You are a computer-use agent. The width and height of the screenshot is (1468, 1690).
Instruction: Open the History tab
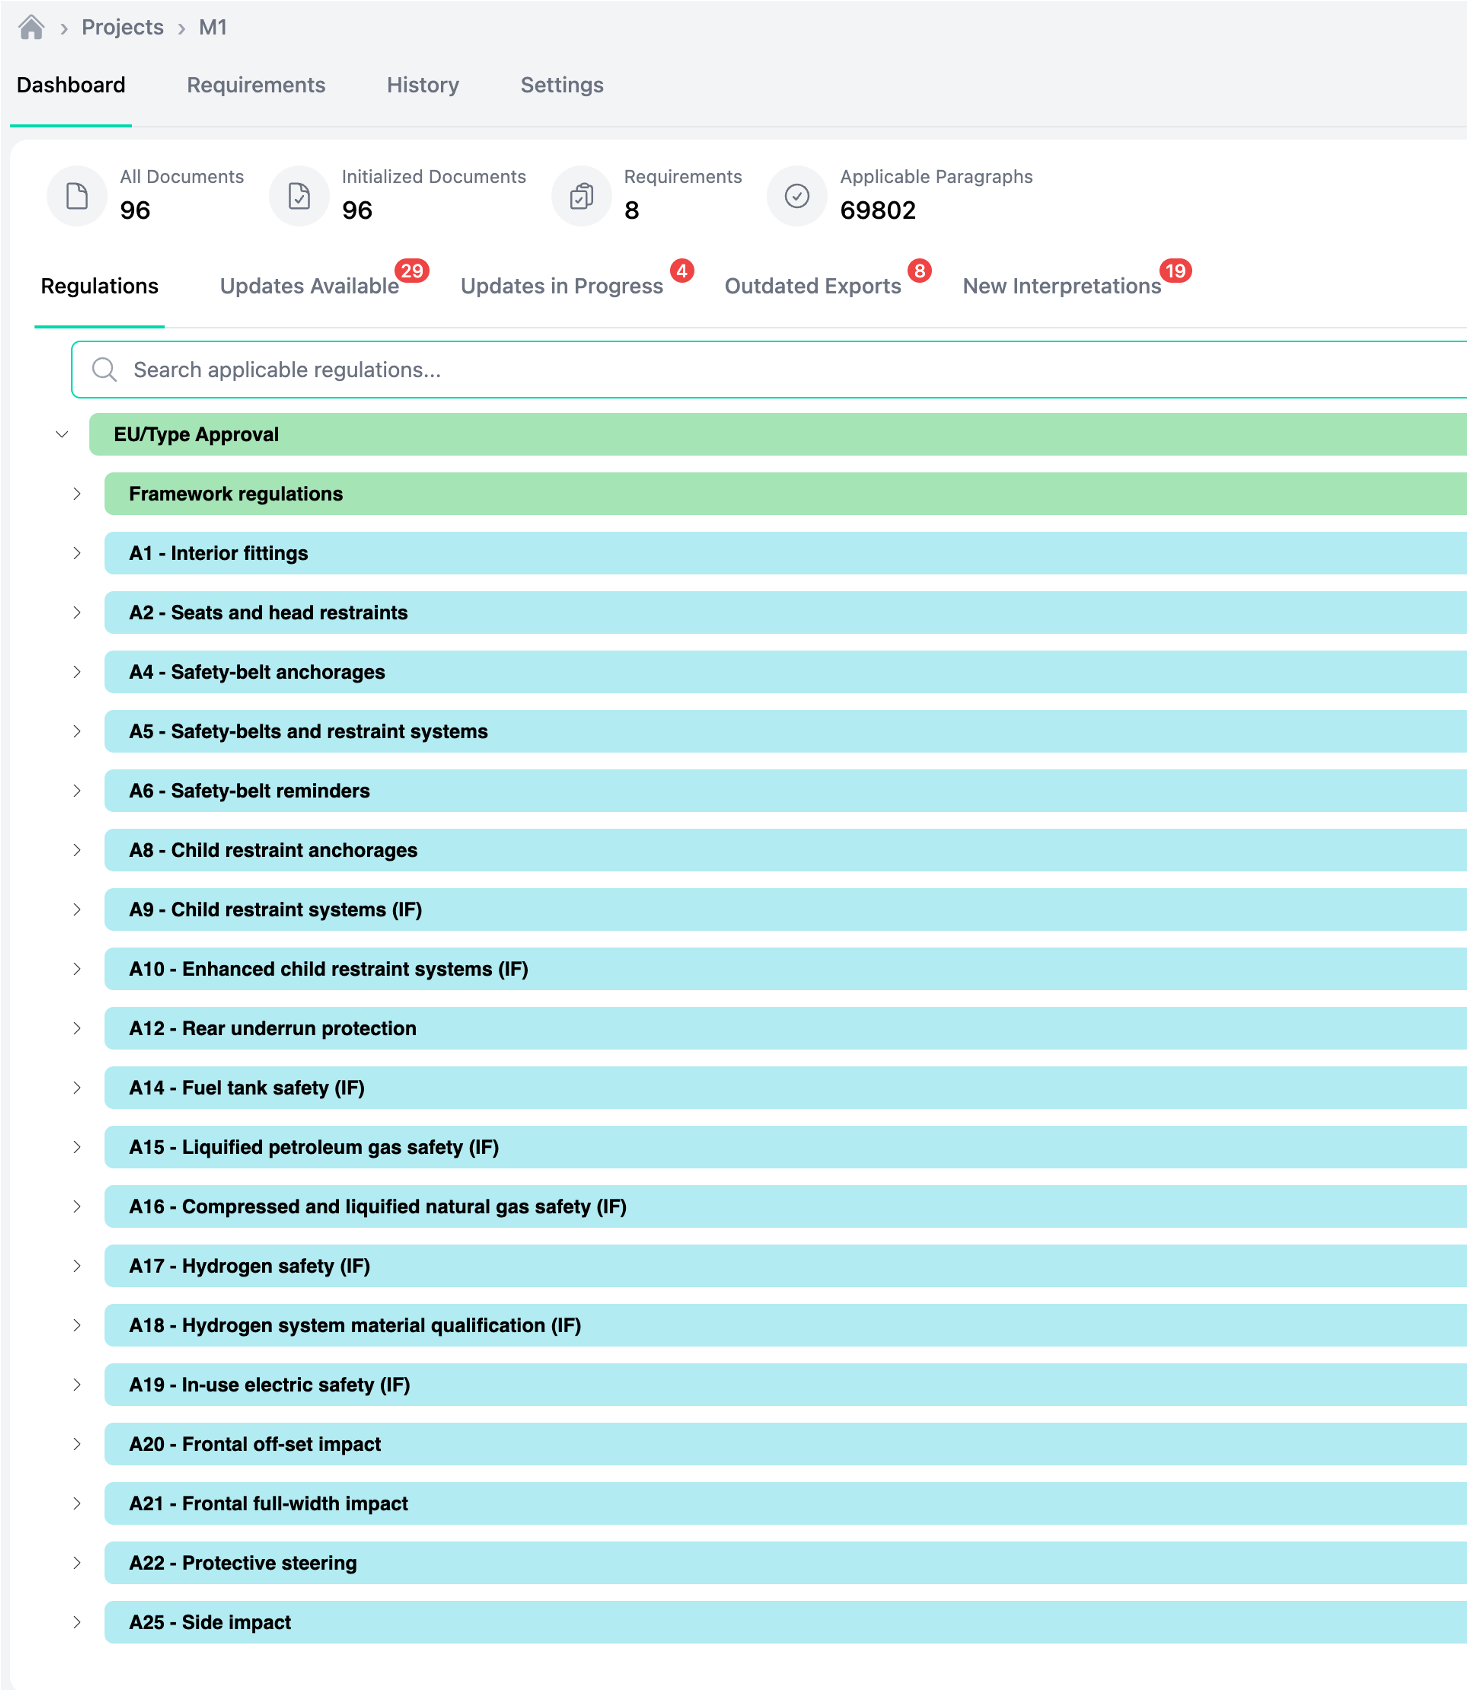[423, 85]
